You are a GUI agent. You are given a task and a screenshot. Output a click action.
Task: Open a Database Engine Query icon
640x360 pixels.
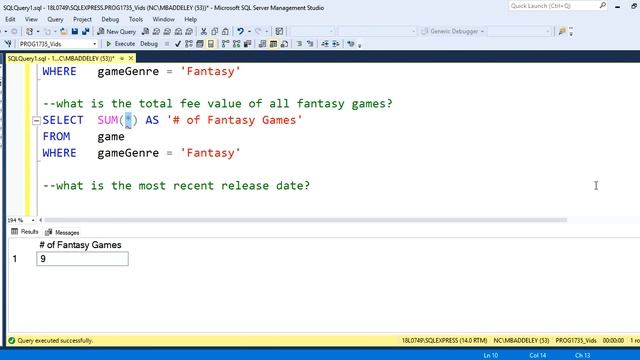tap(145, 31)
